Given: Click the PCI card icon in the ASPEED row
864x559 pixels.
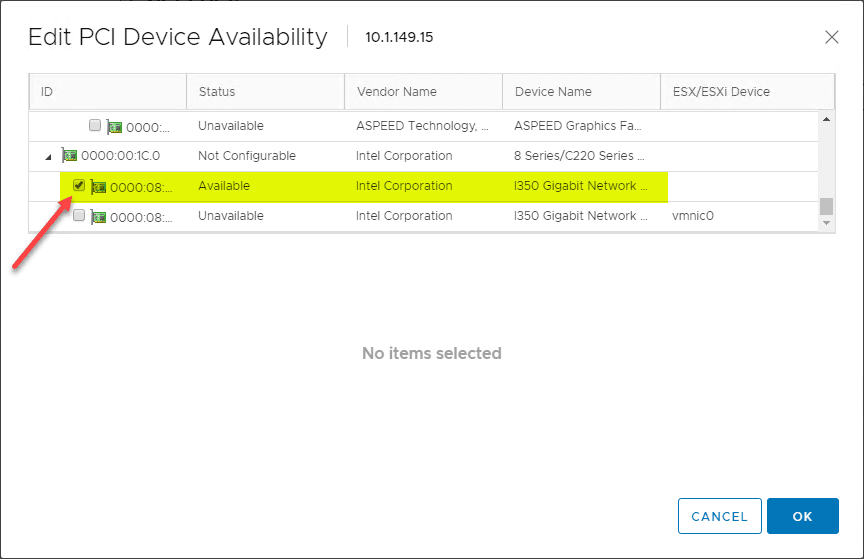Looking at the screenshot, I should point(115,127).
